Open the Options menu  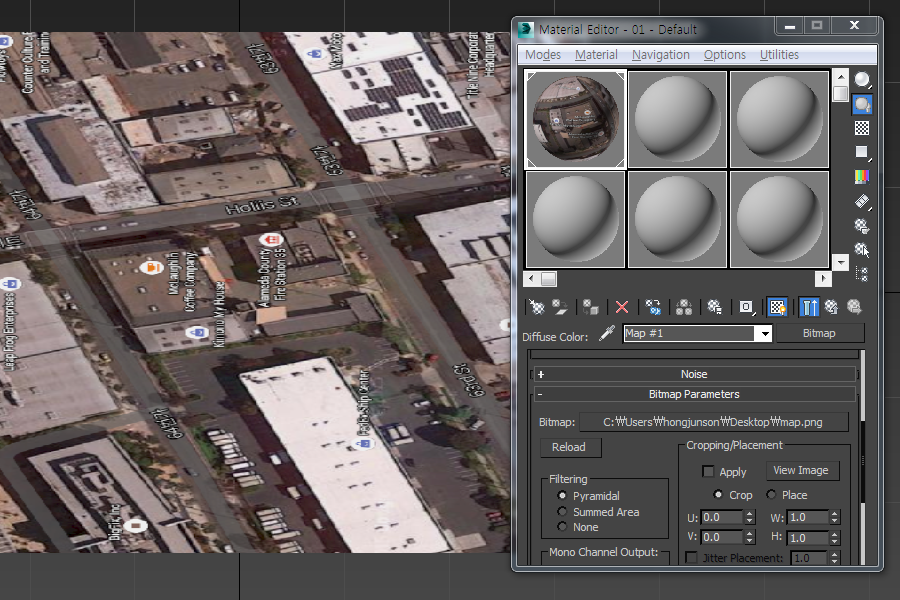coord(725,55)
